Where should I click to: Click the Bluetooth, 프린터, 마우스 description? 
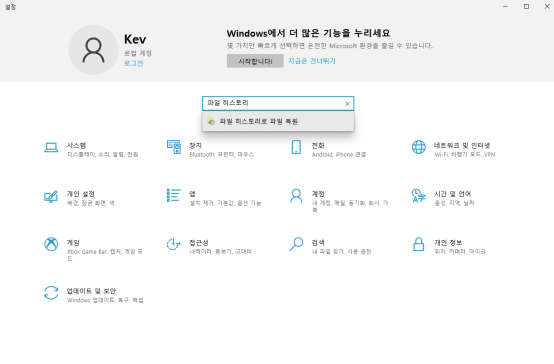[222, 154]
